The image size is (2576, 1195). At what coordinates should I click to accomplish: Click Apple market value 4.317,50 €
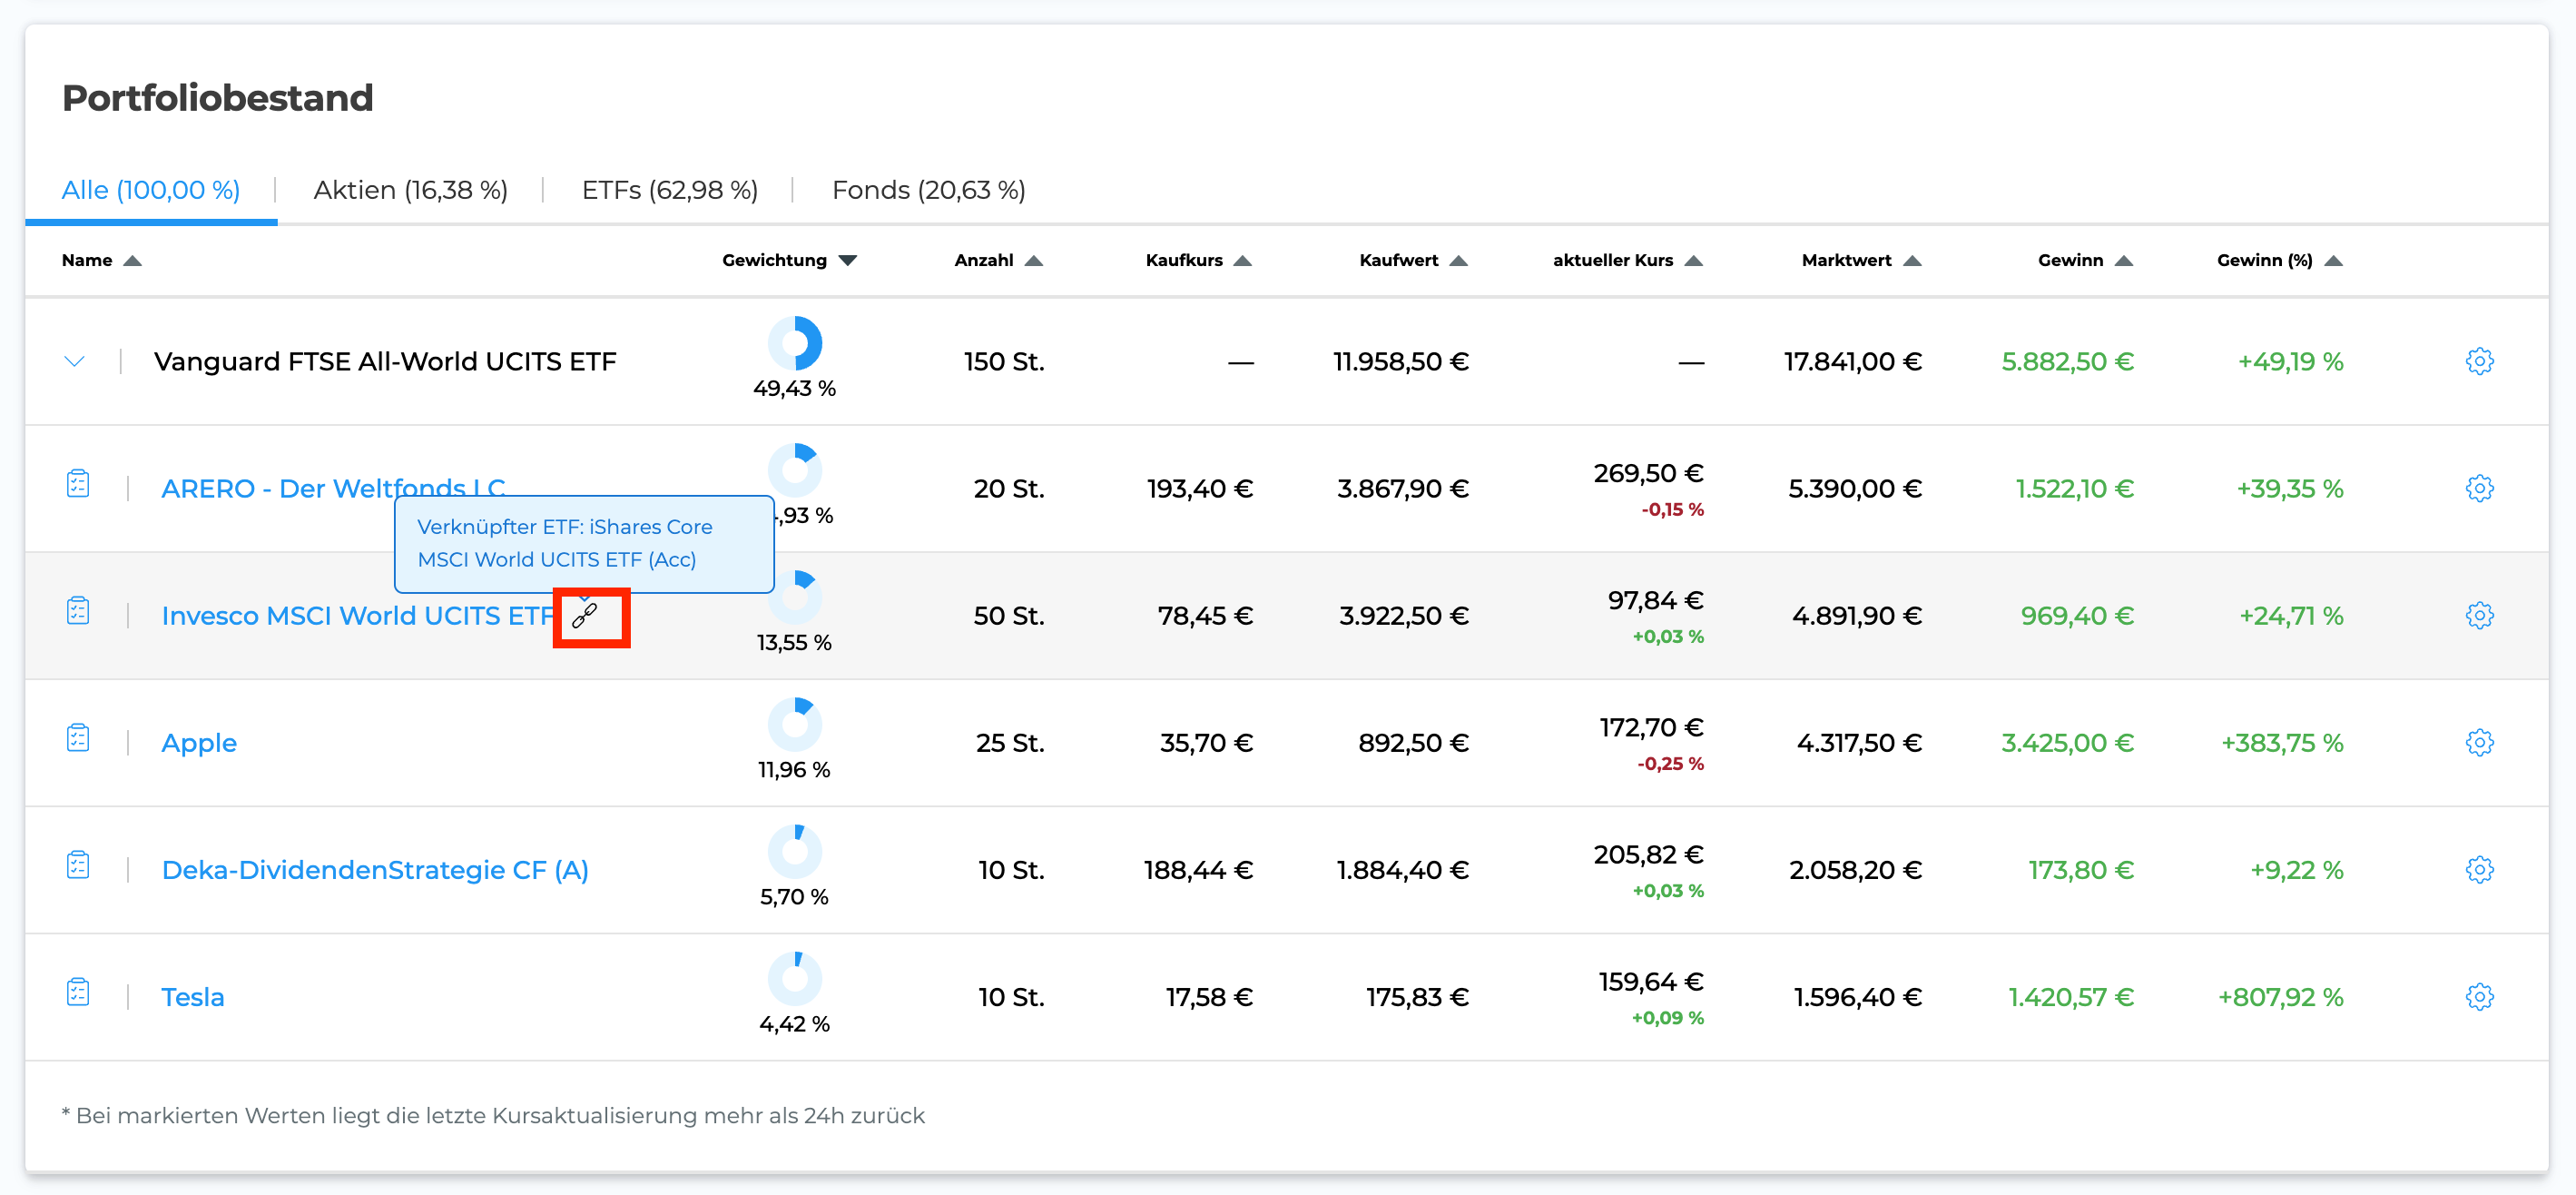pyautogui.click(x=1859, y=742)
